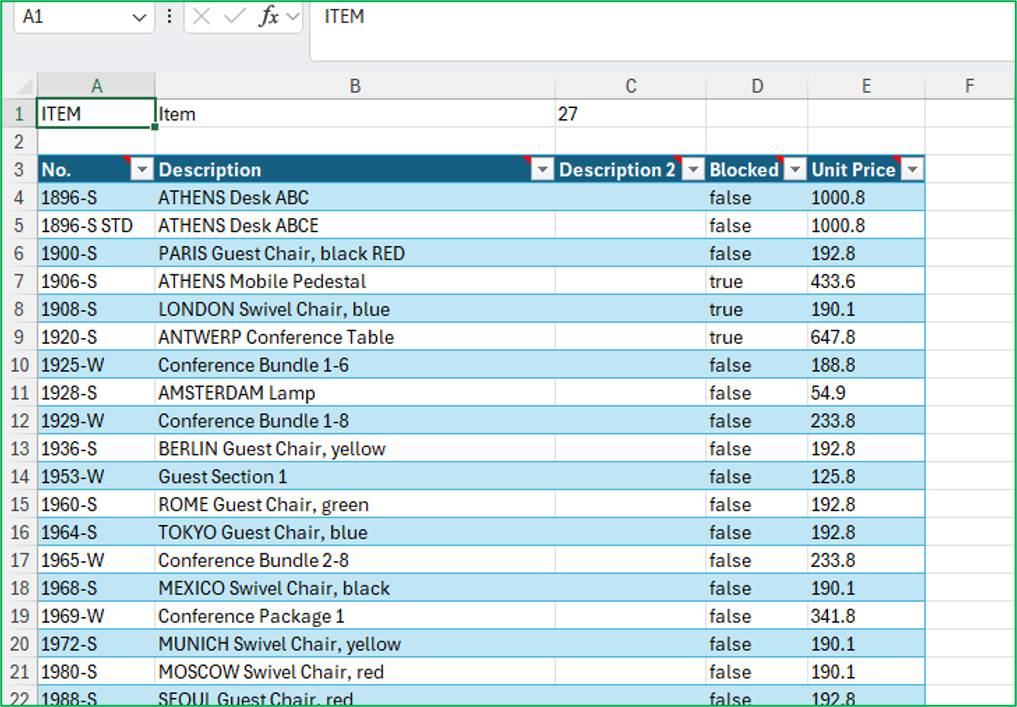Click the Select All corner triangle
This screenshot has height=707, width=1017.
pyautogui.click(x=24, y=86)
